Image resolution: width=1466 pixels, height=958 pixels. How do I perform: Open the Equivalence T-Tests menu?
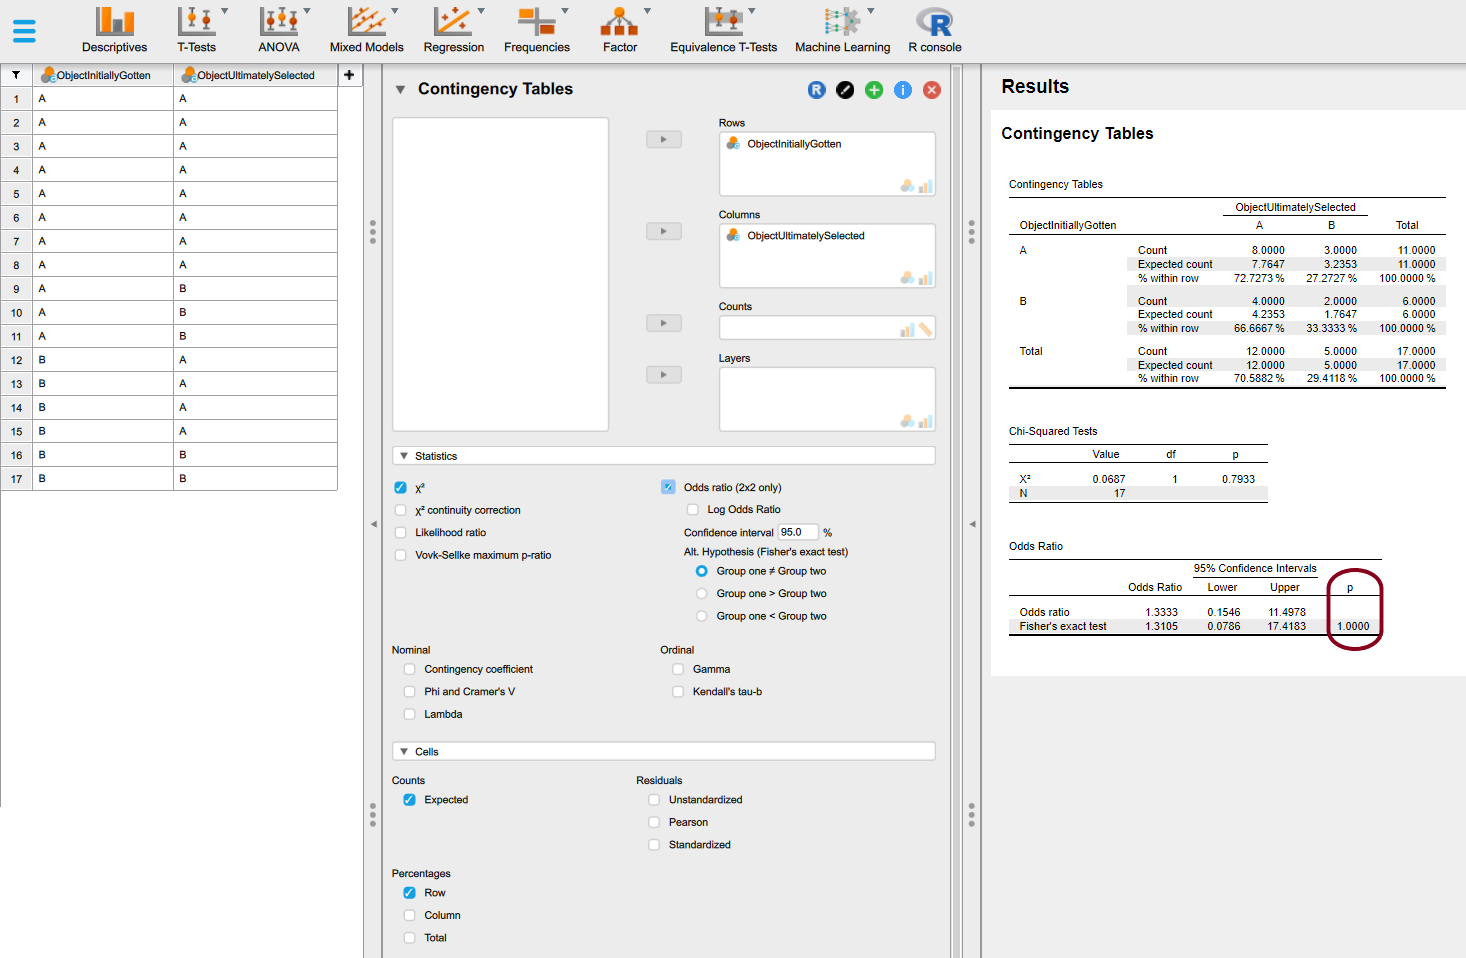click(x=724, y=30)
